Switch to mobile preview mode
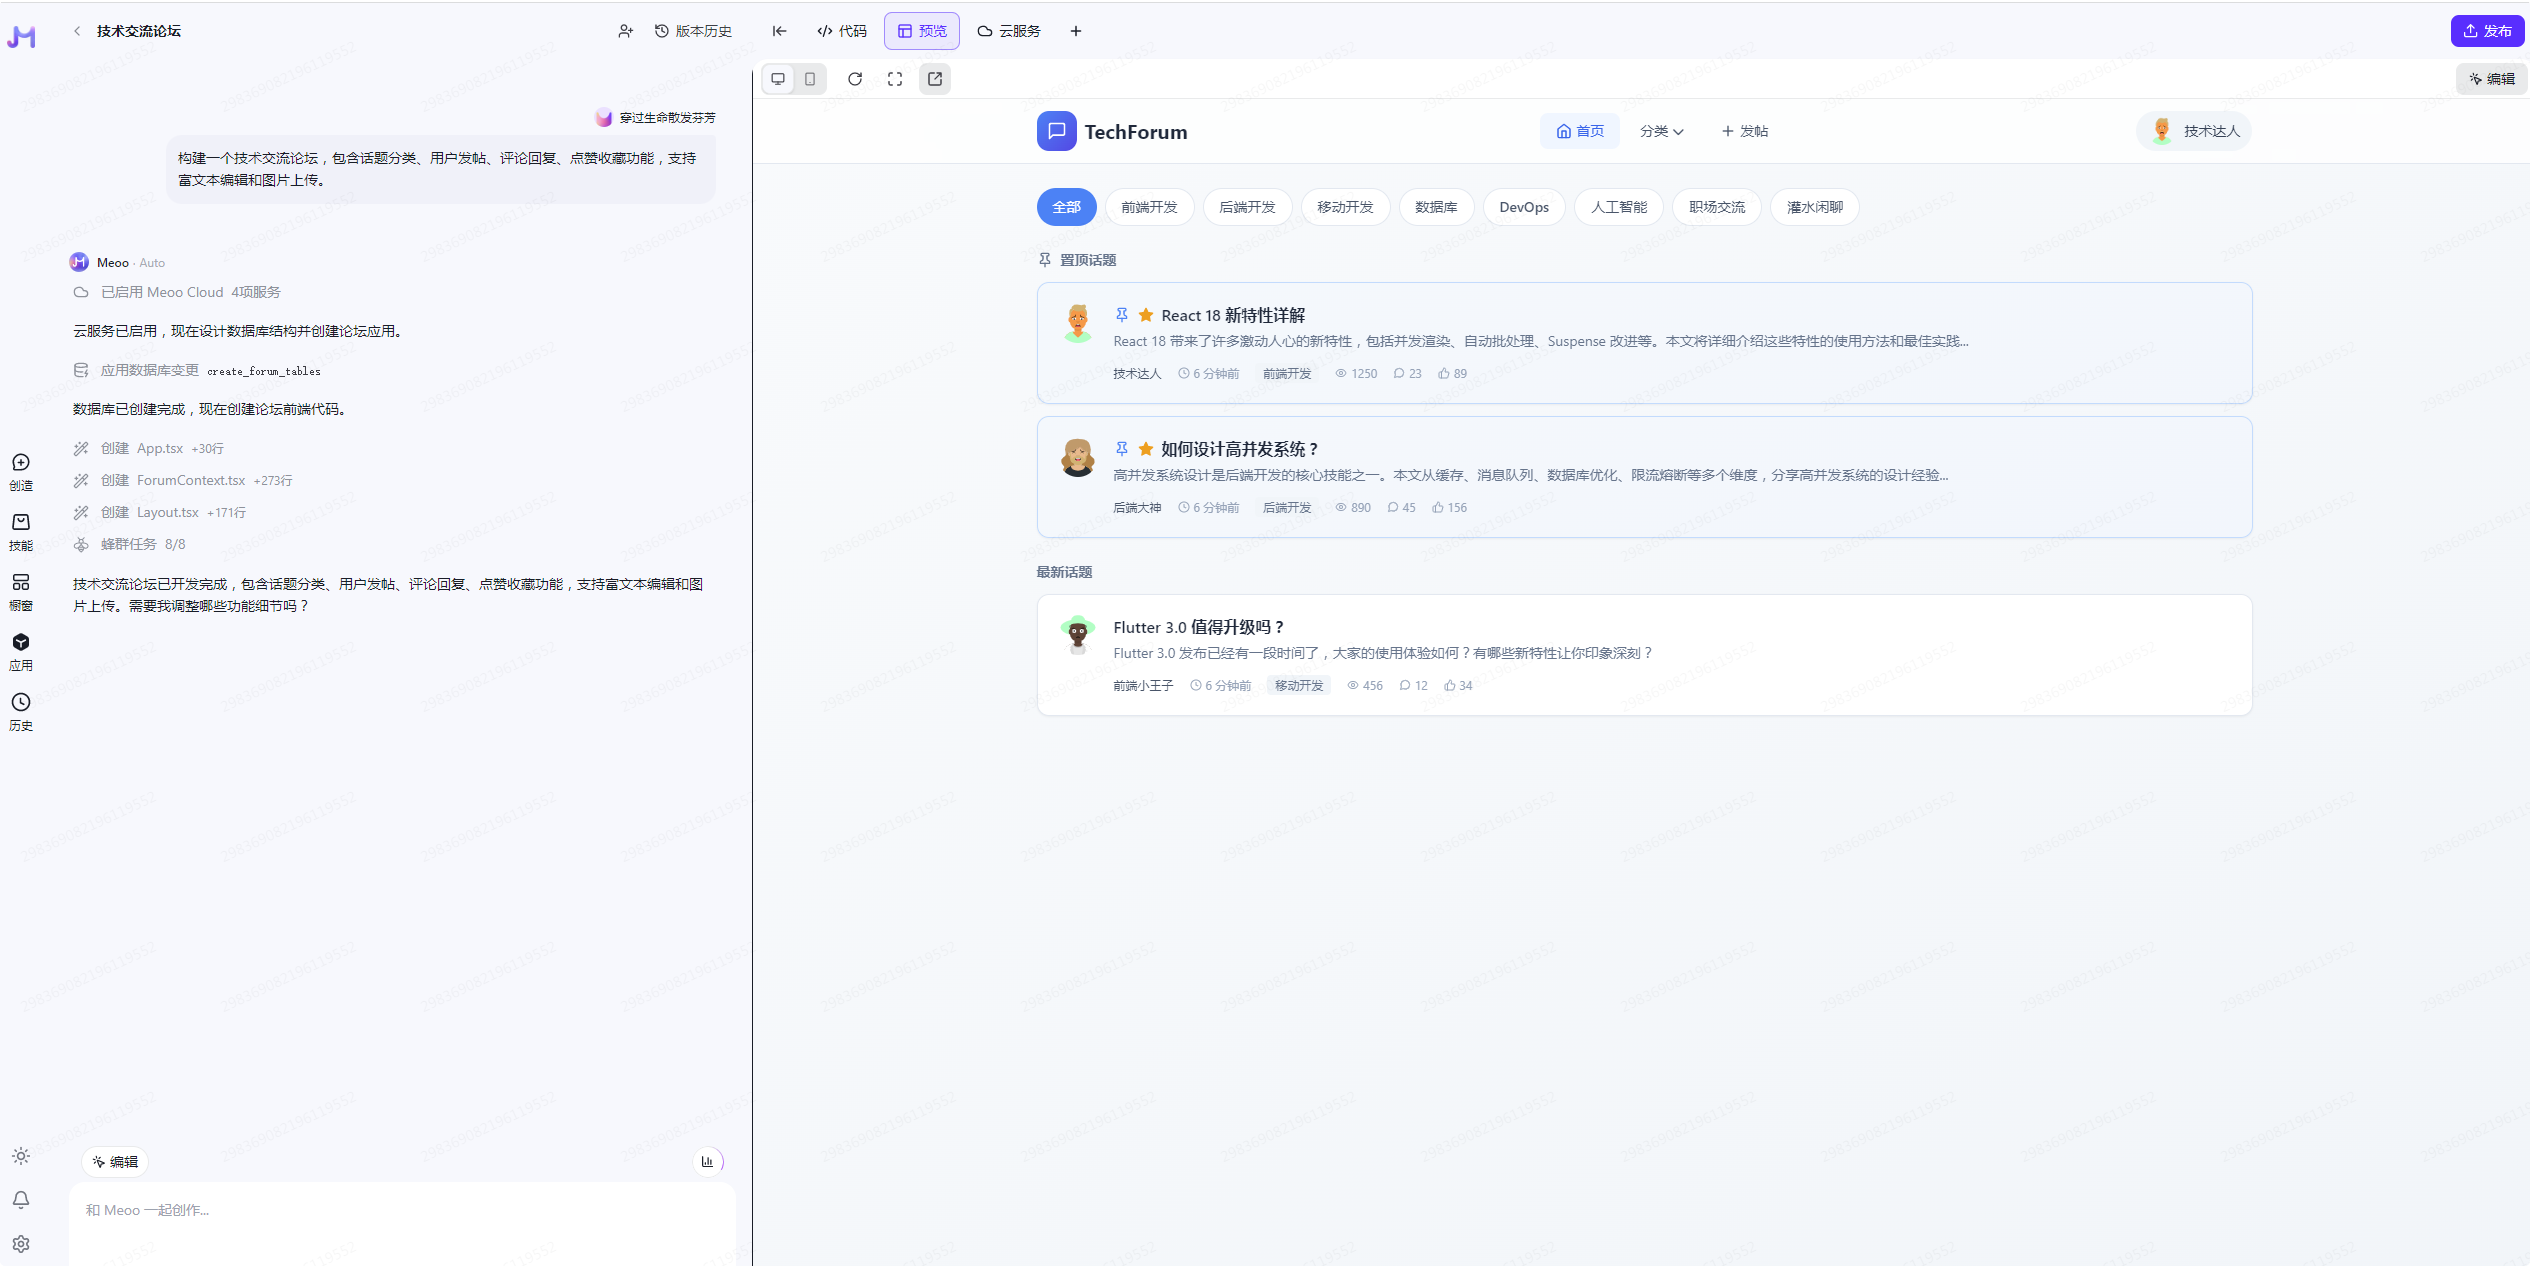 click(x=810, y=79)
